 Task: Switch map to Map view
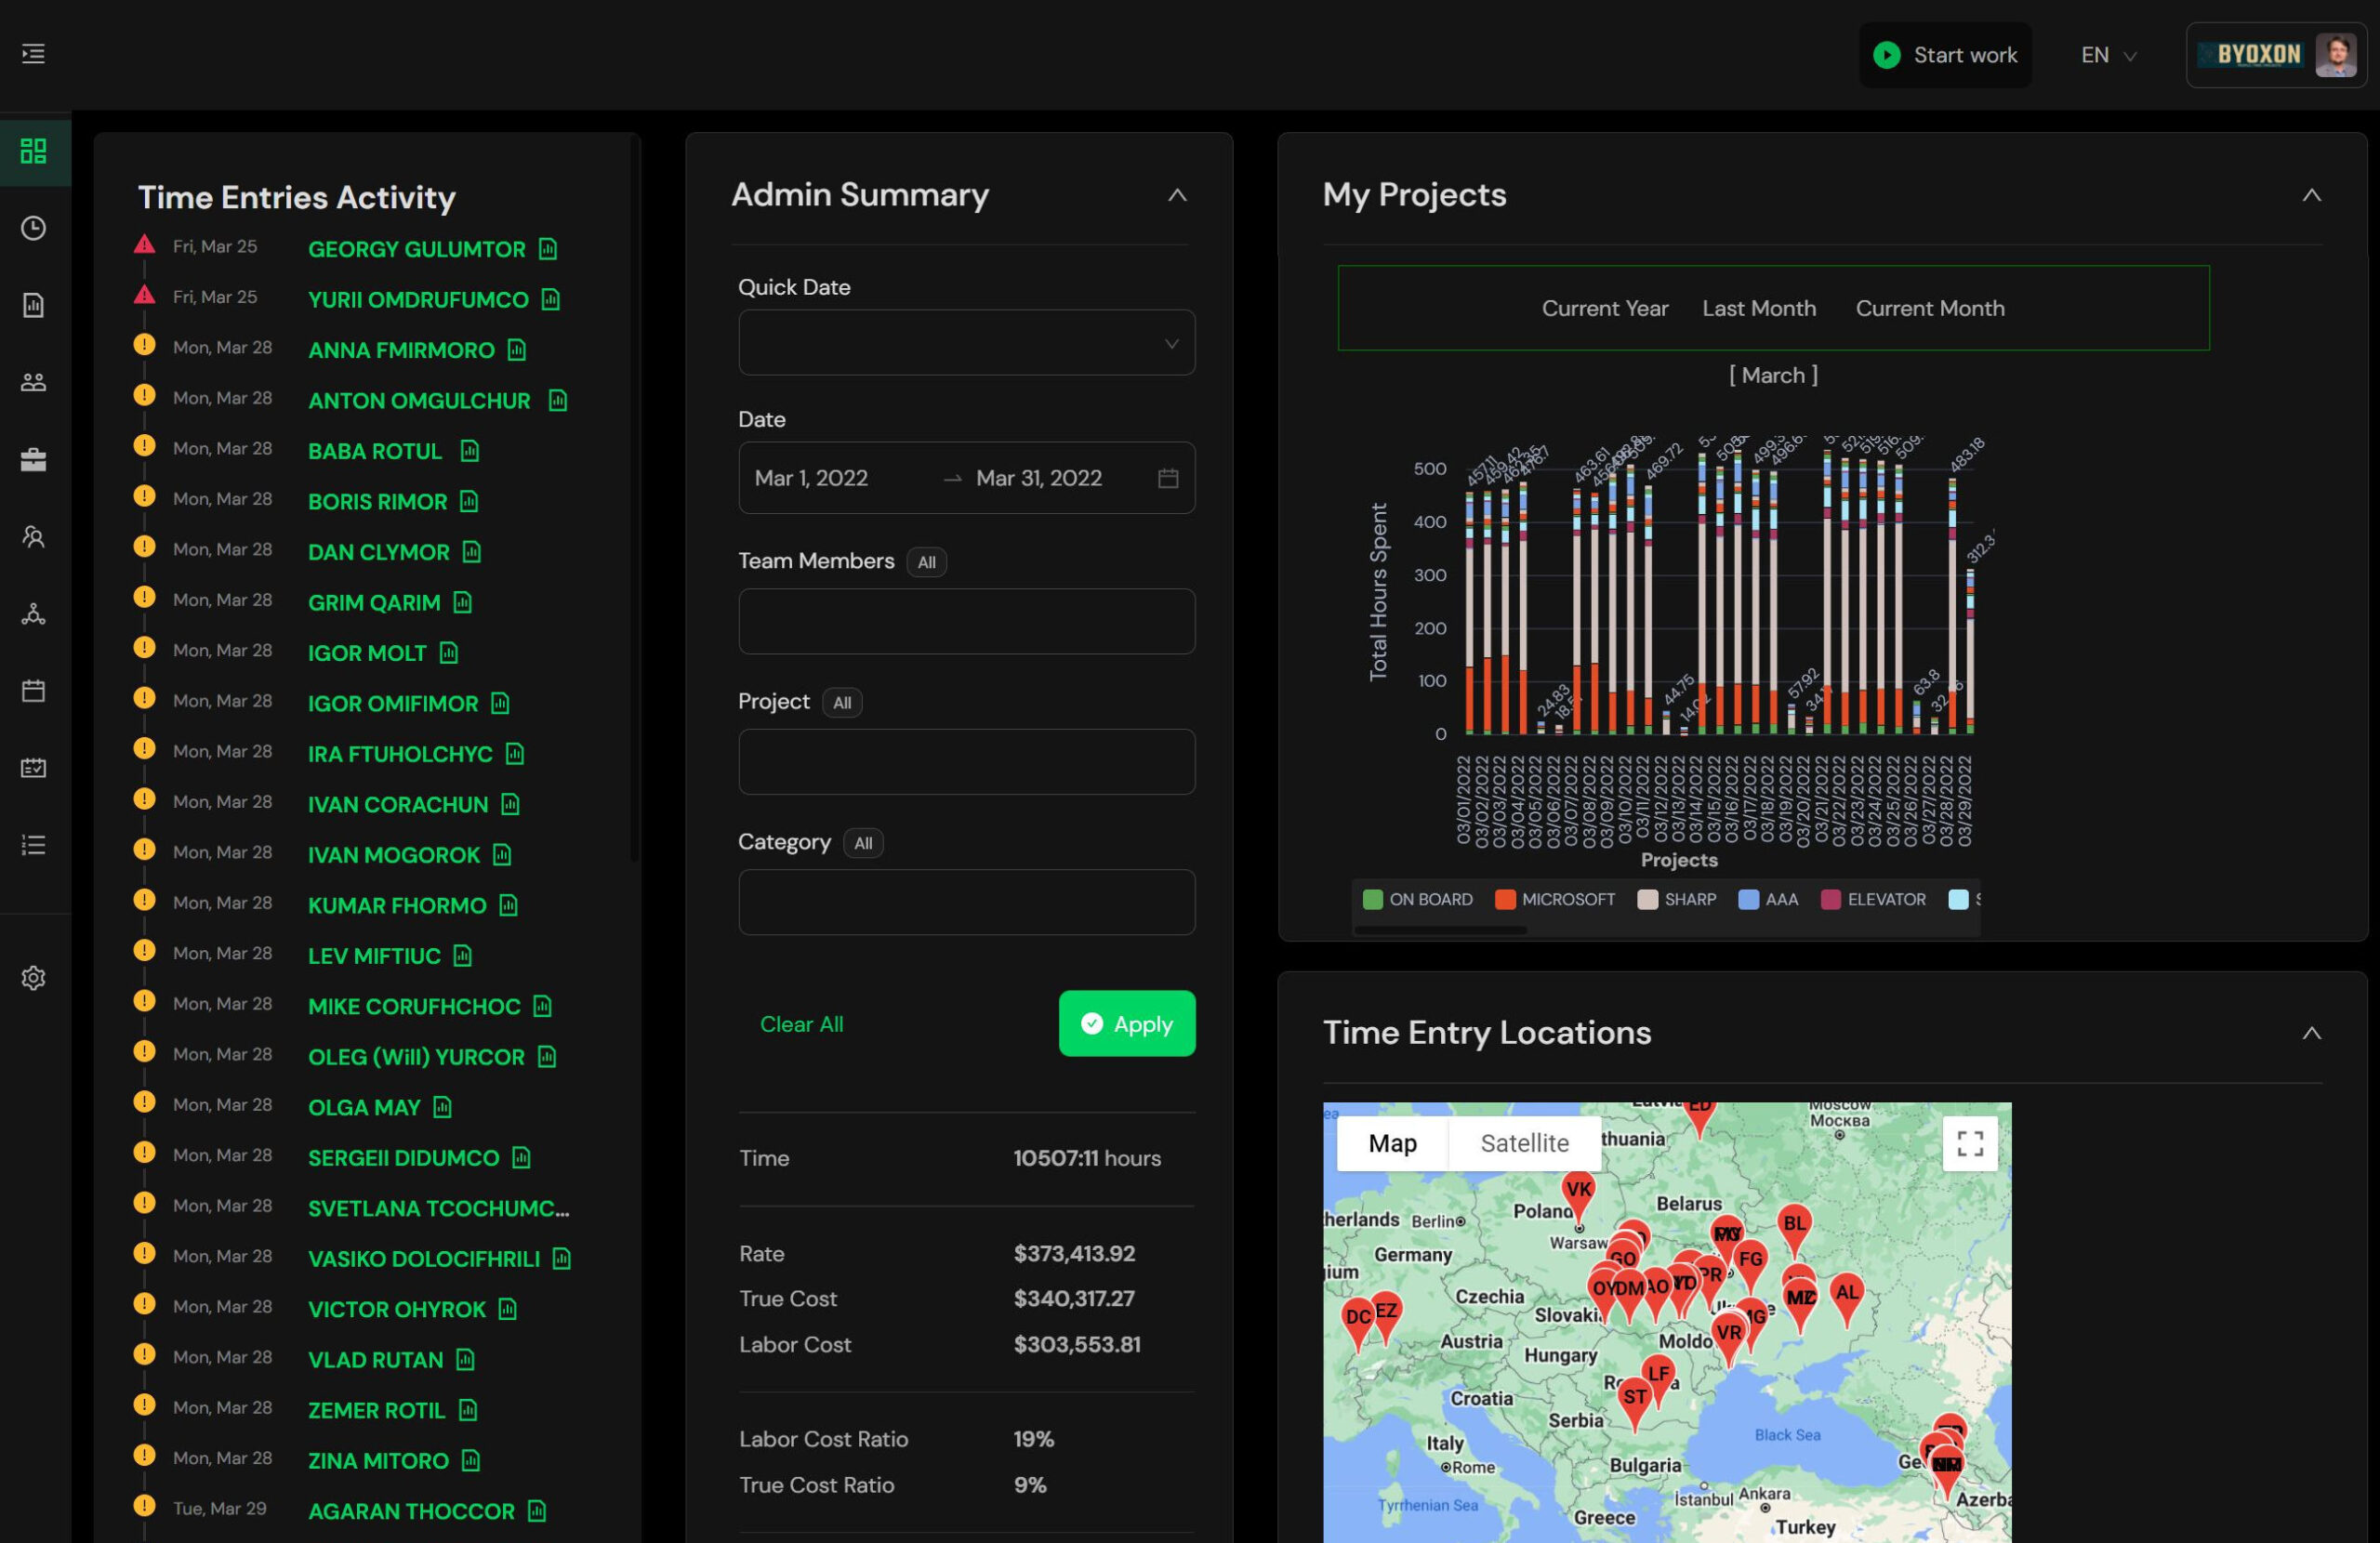pos(1392,1143)
